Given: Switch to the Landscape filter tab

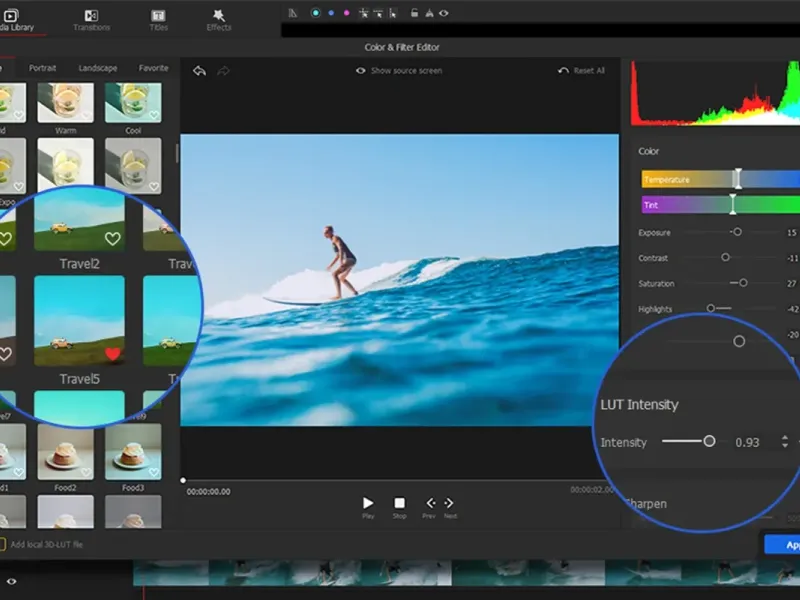Looking at the screenshot, I should pos(98,68).
